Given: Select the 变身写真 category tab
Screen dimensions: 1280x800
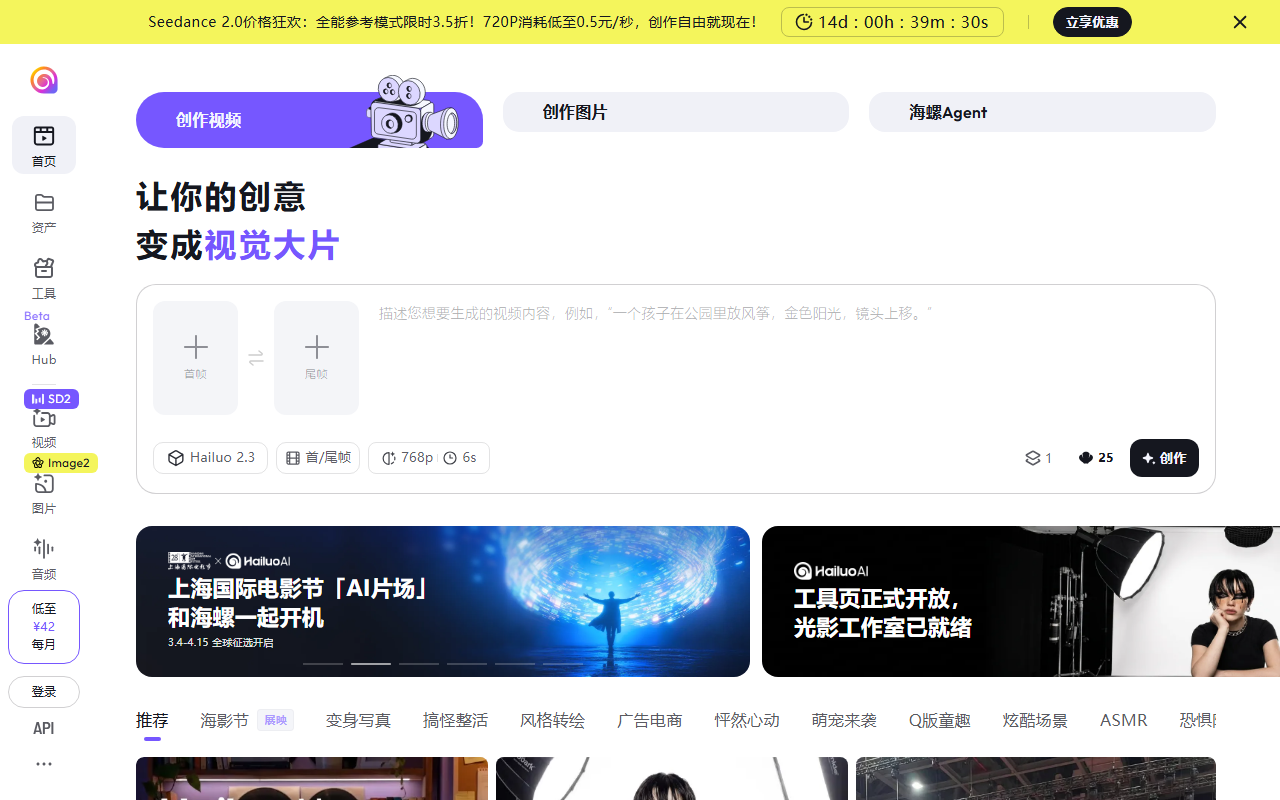Looking at the screenshot, I should (x=358, y=720).
